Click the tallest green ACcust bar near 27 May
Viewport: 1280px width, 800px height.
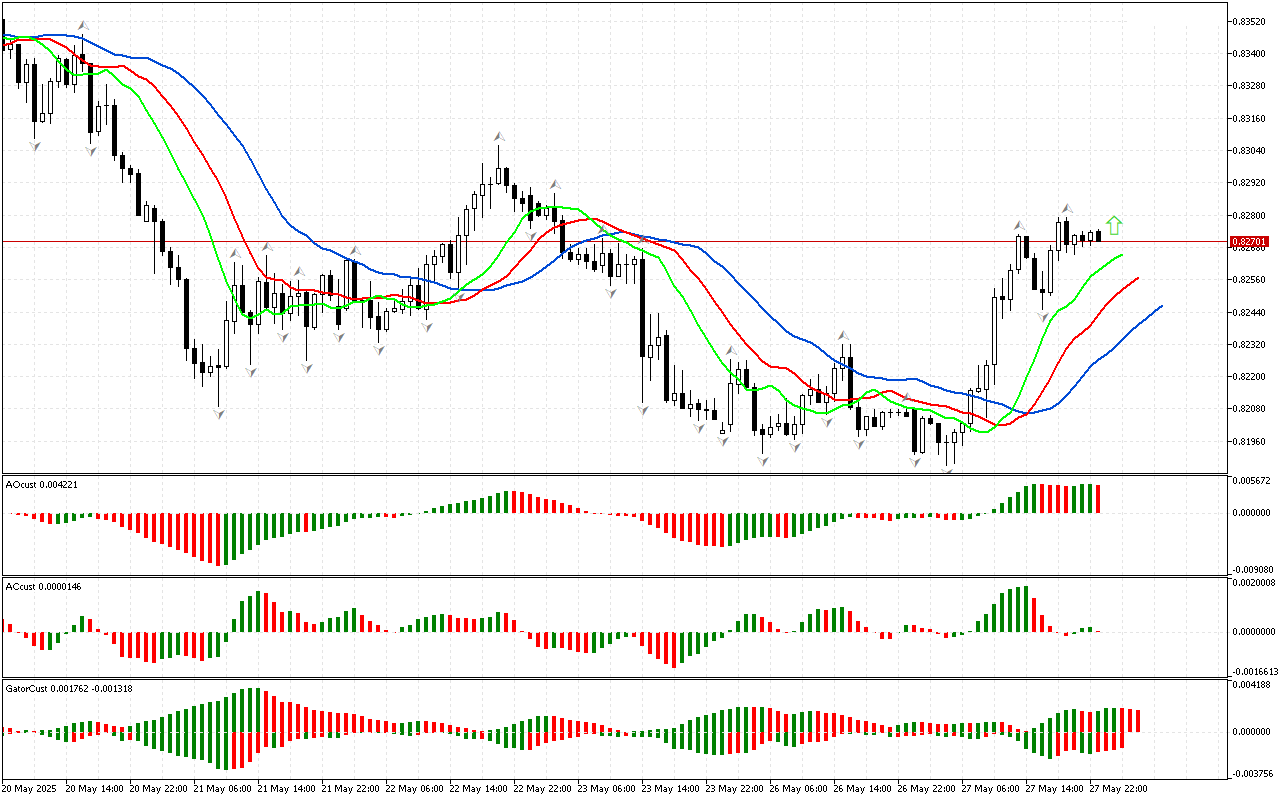[x=1025, y=609]
